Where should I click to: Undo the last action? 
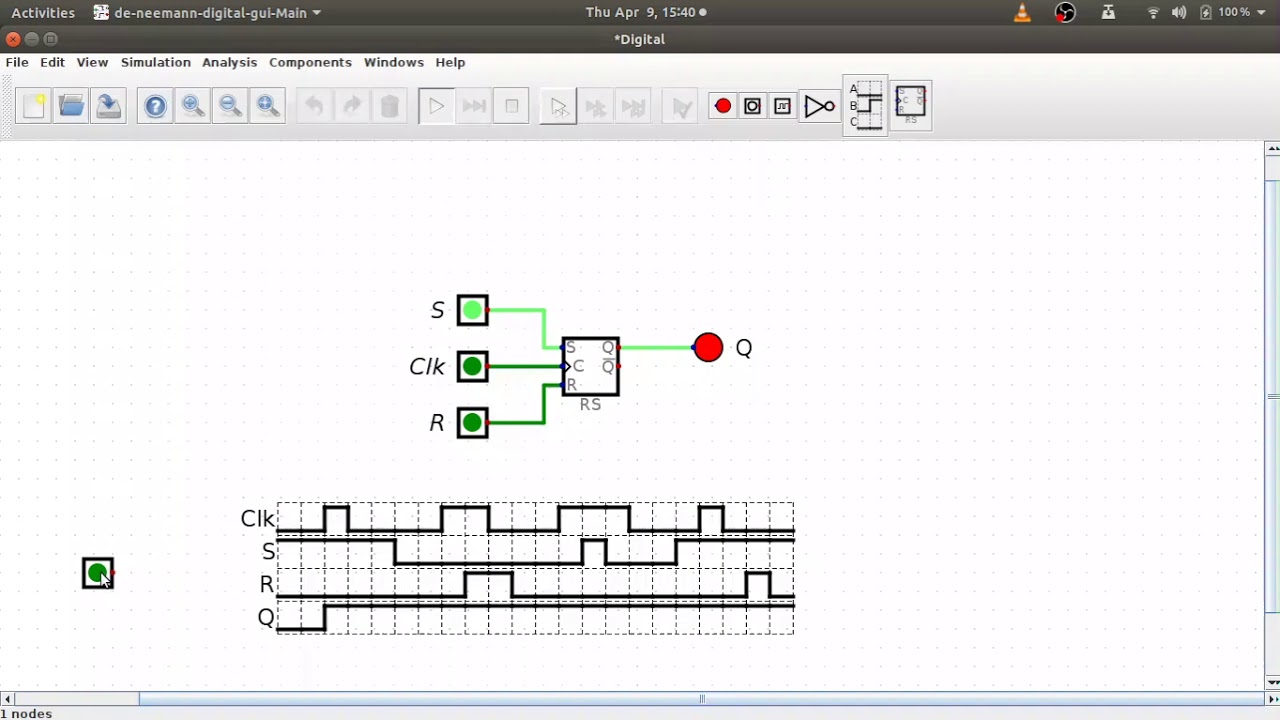tap(314, 106)
